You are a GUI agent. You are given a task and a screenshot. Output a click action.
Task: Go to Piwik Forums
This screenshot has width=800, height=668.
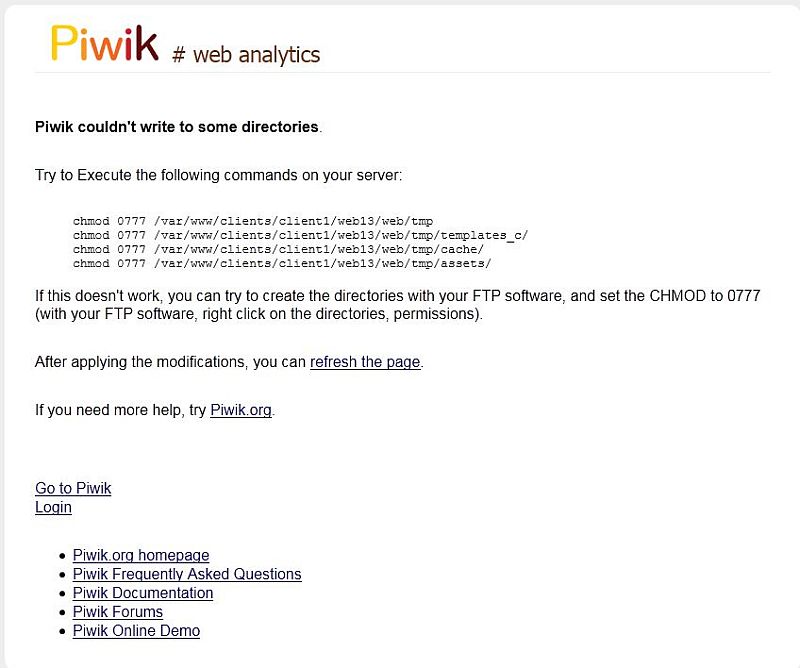[118, 612]
